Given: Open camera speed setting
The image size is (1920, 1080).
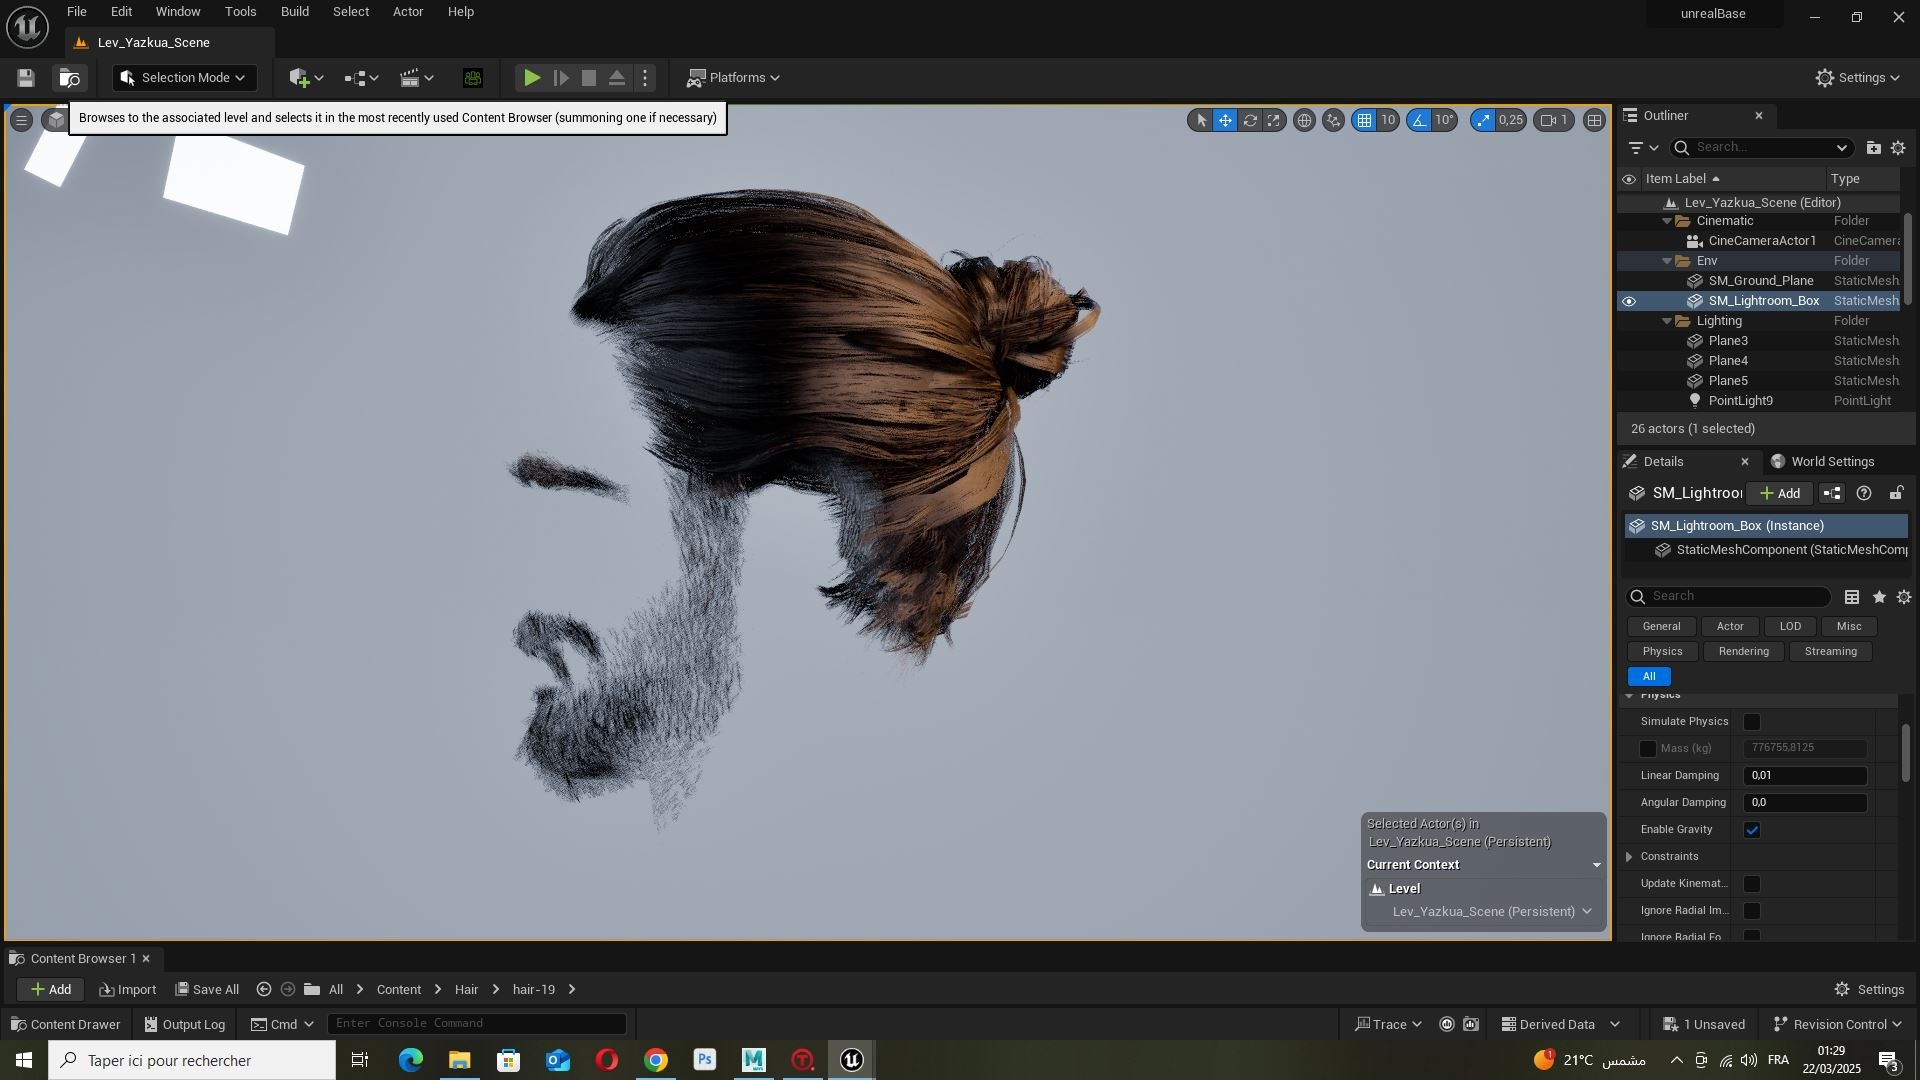Looking at the screenshot, I should [x=1554, y=120].
